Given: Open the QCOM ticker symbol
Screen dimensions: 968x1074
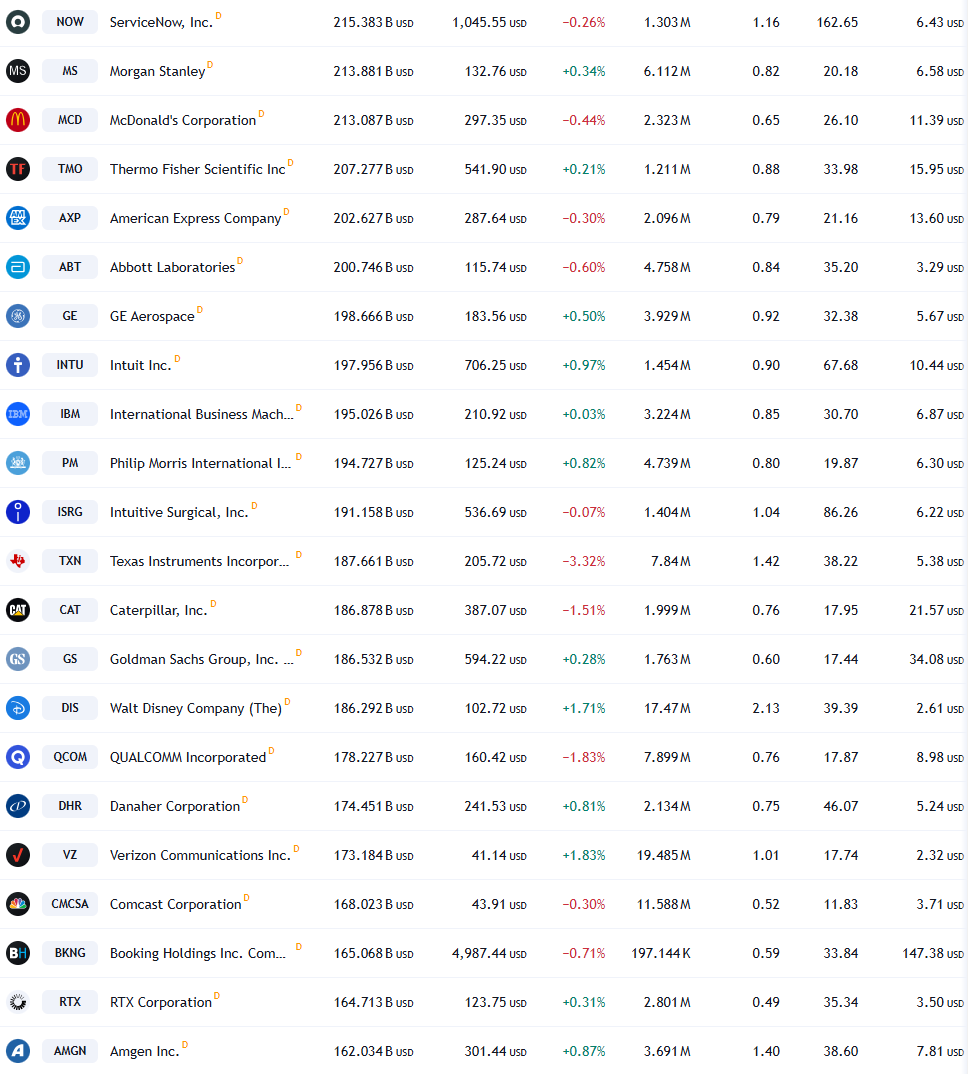Looking at the screenshot, I should [70, 757].
